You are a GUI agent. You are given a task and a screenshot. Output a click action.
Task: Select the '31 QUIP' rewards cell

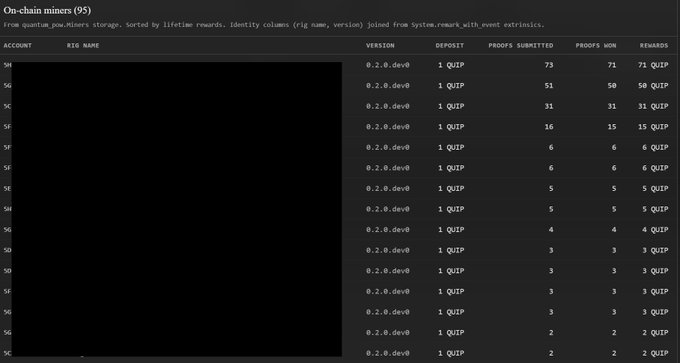coord(653,106)
